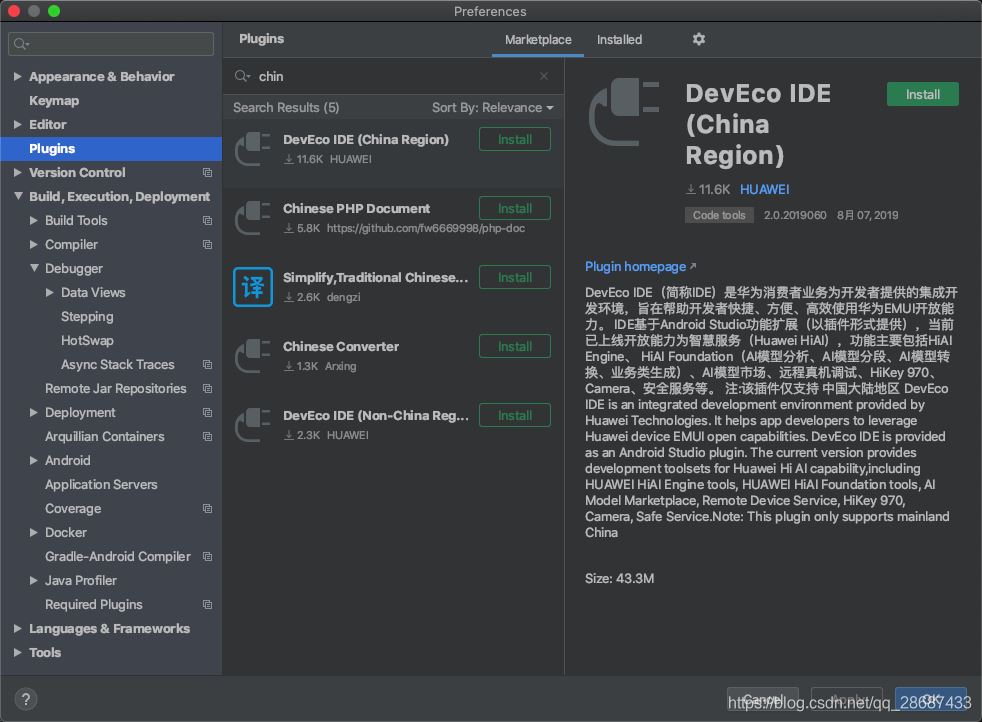The width and height of the screenshot is (982, 722).
Task: Clear search text using the x icon
Action: tap(544, 76)
